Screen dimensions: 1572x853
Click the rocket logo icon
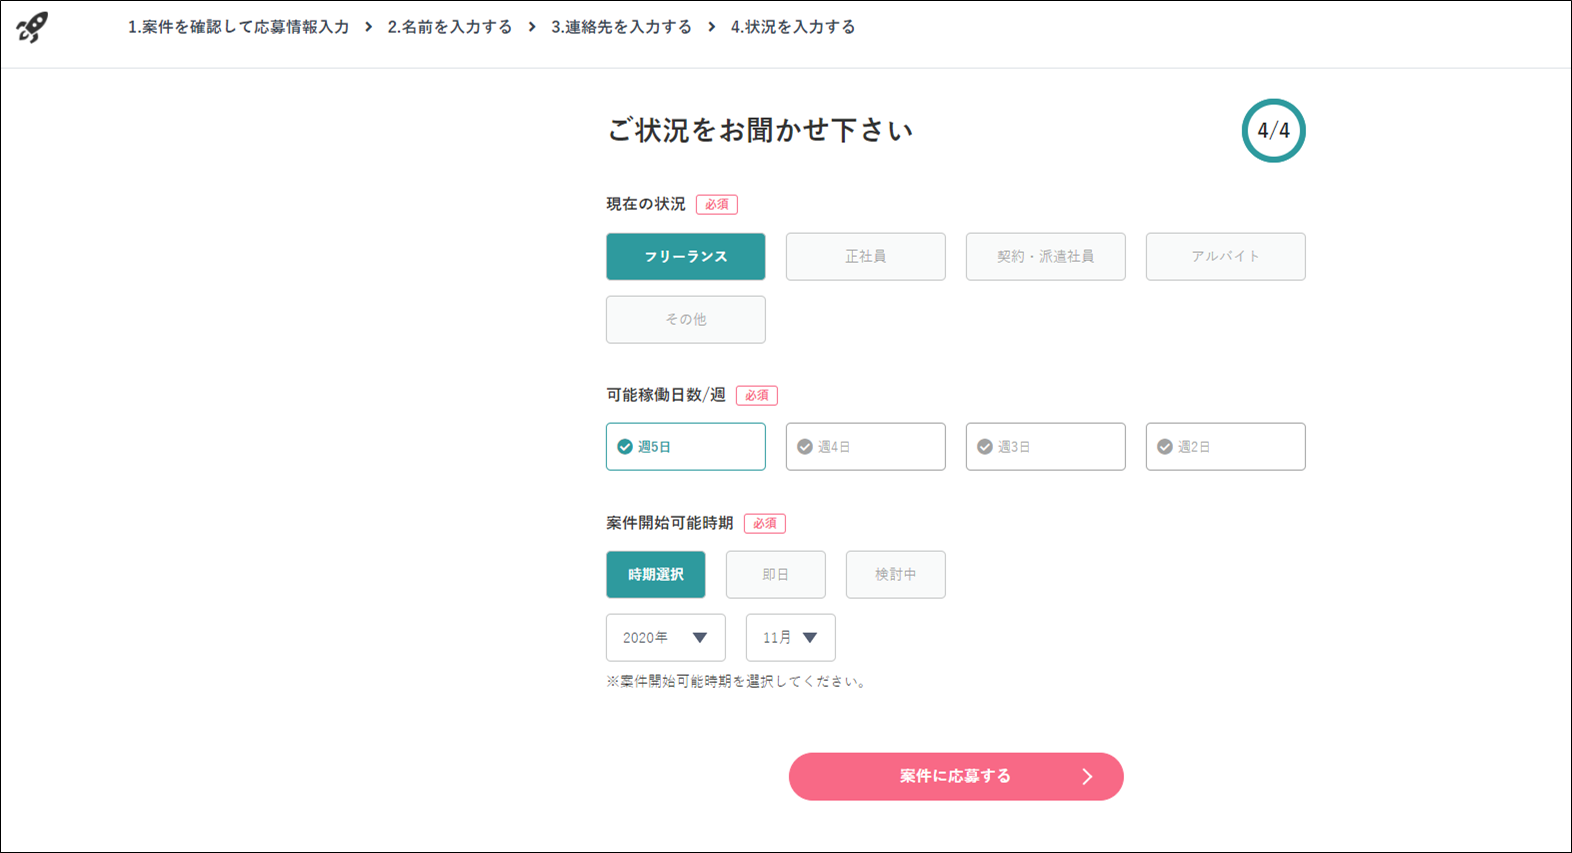coord(32,27)
